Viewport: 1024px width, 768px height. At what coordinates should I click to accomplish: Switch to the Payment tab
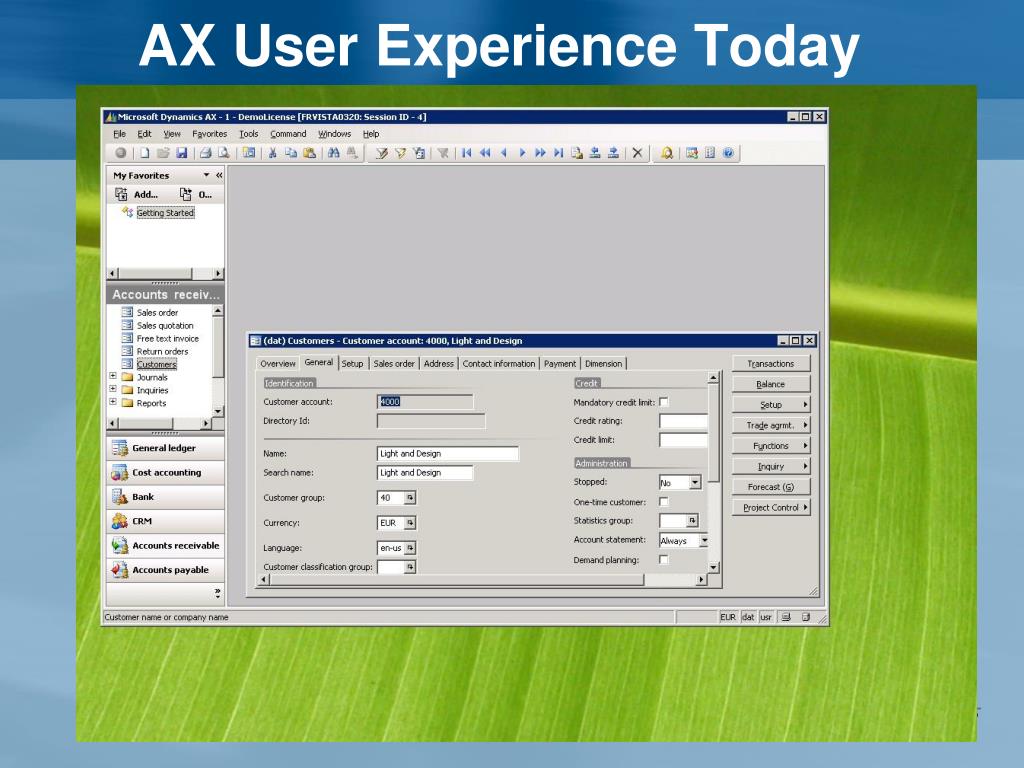560,364
